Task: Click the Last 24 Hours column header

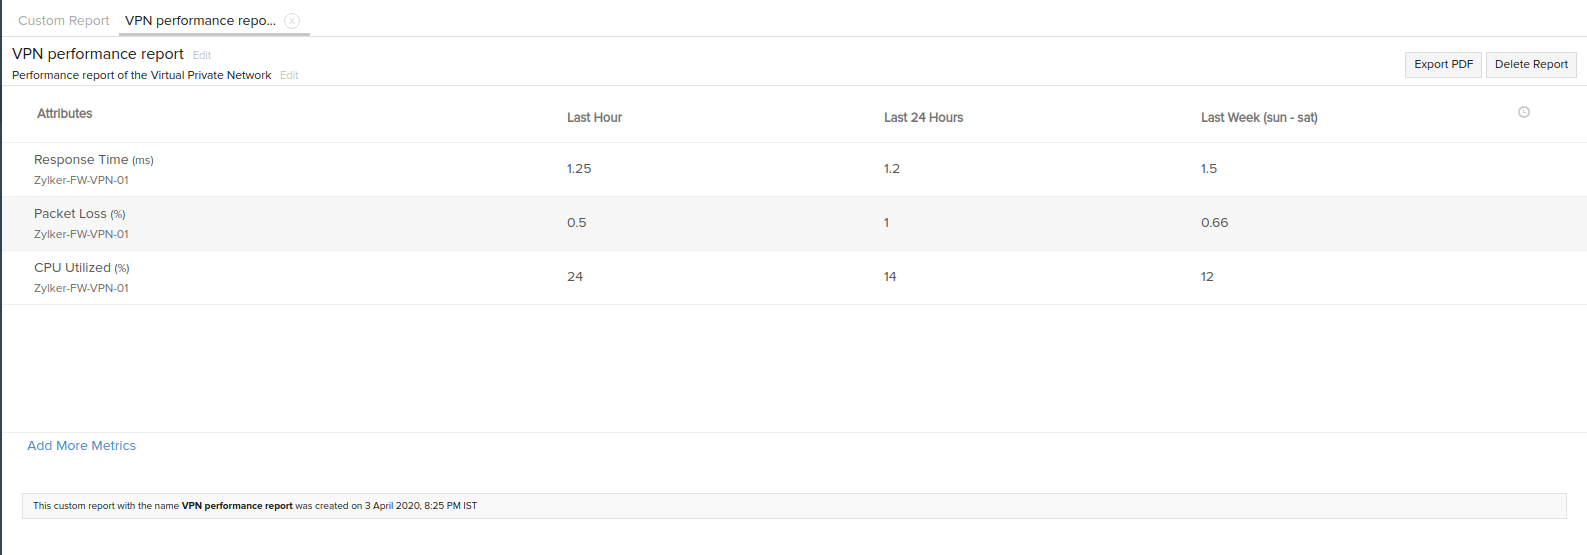Action: pos(923,118)
